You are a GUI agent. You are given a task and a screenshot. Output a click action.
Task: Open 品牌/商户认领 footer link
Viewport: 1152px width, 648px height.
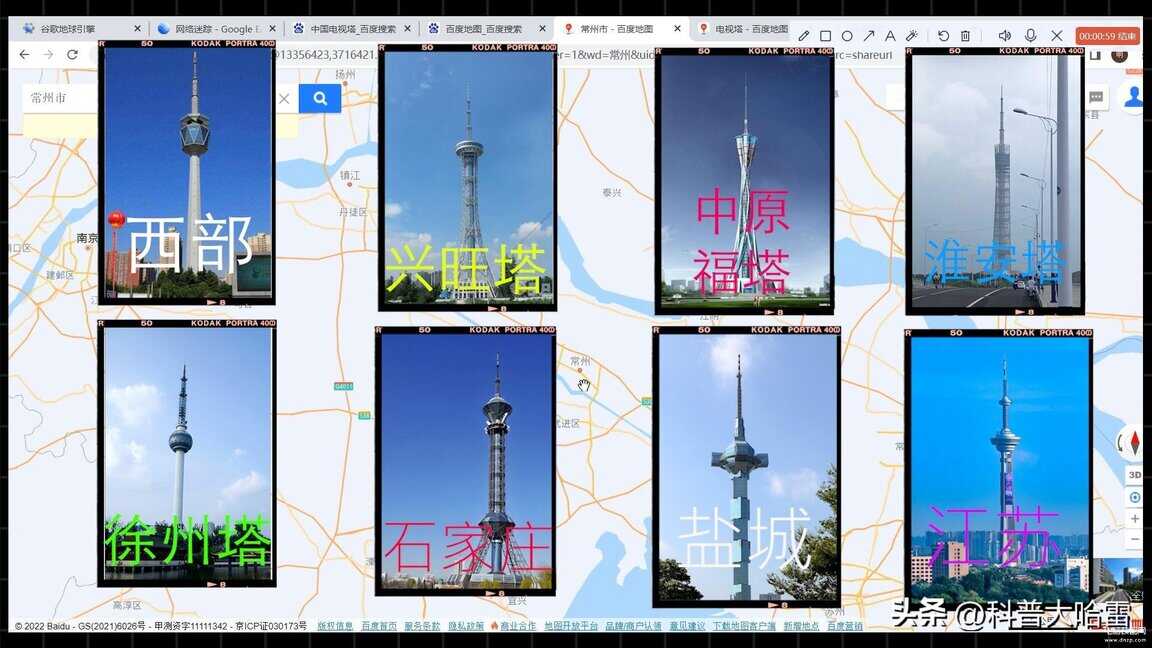(x=633, y=626)
